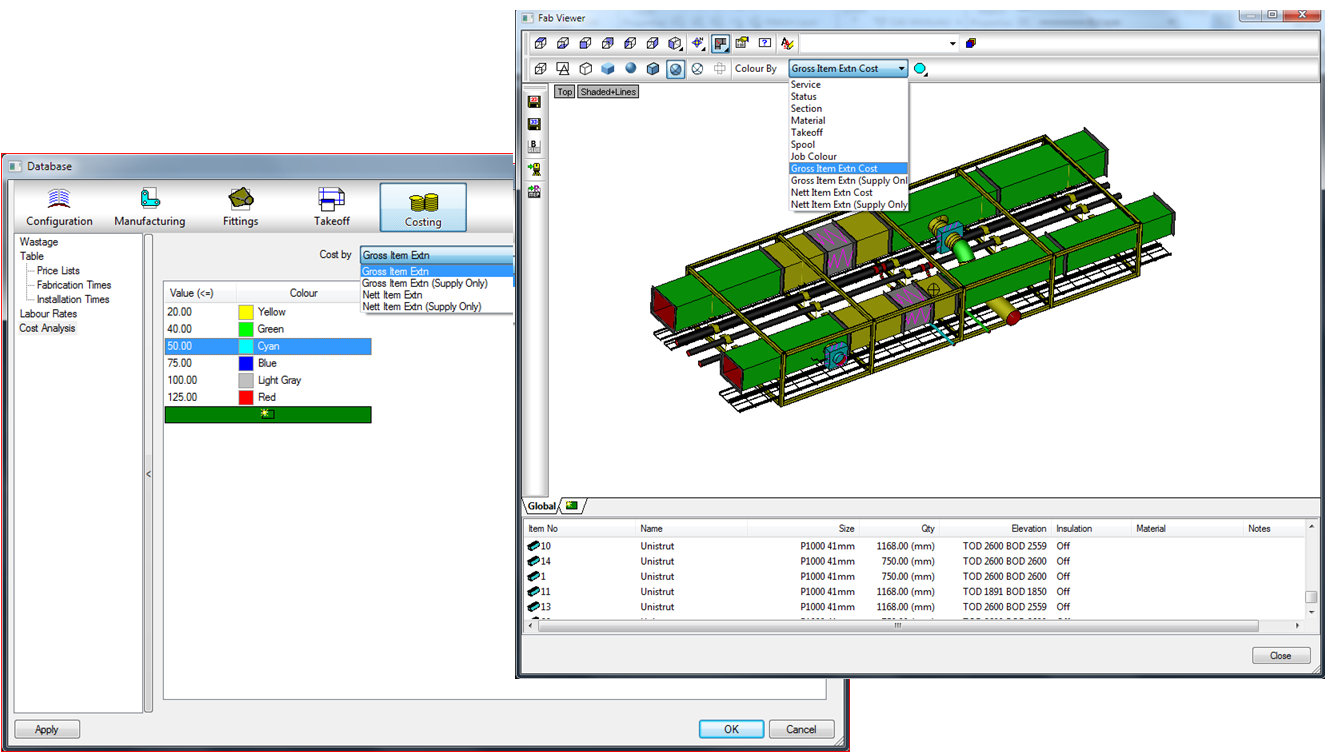Select the solid light-blue shaded cube icon
Viewport: 1330px width, 755px height.
point(608,69)
